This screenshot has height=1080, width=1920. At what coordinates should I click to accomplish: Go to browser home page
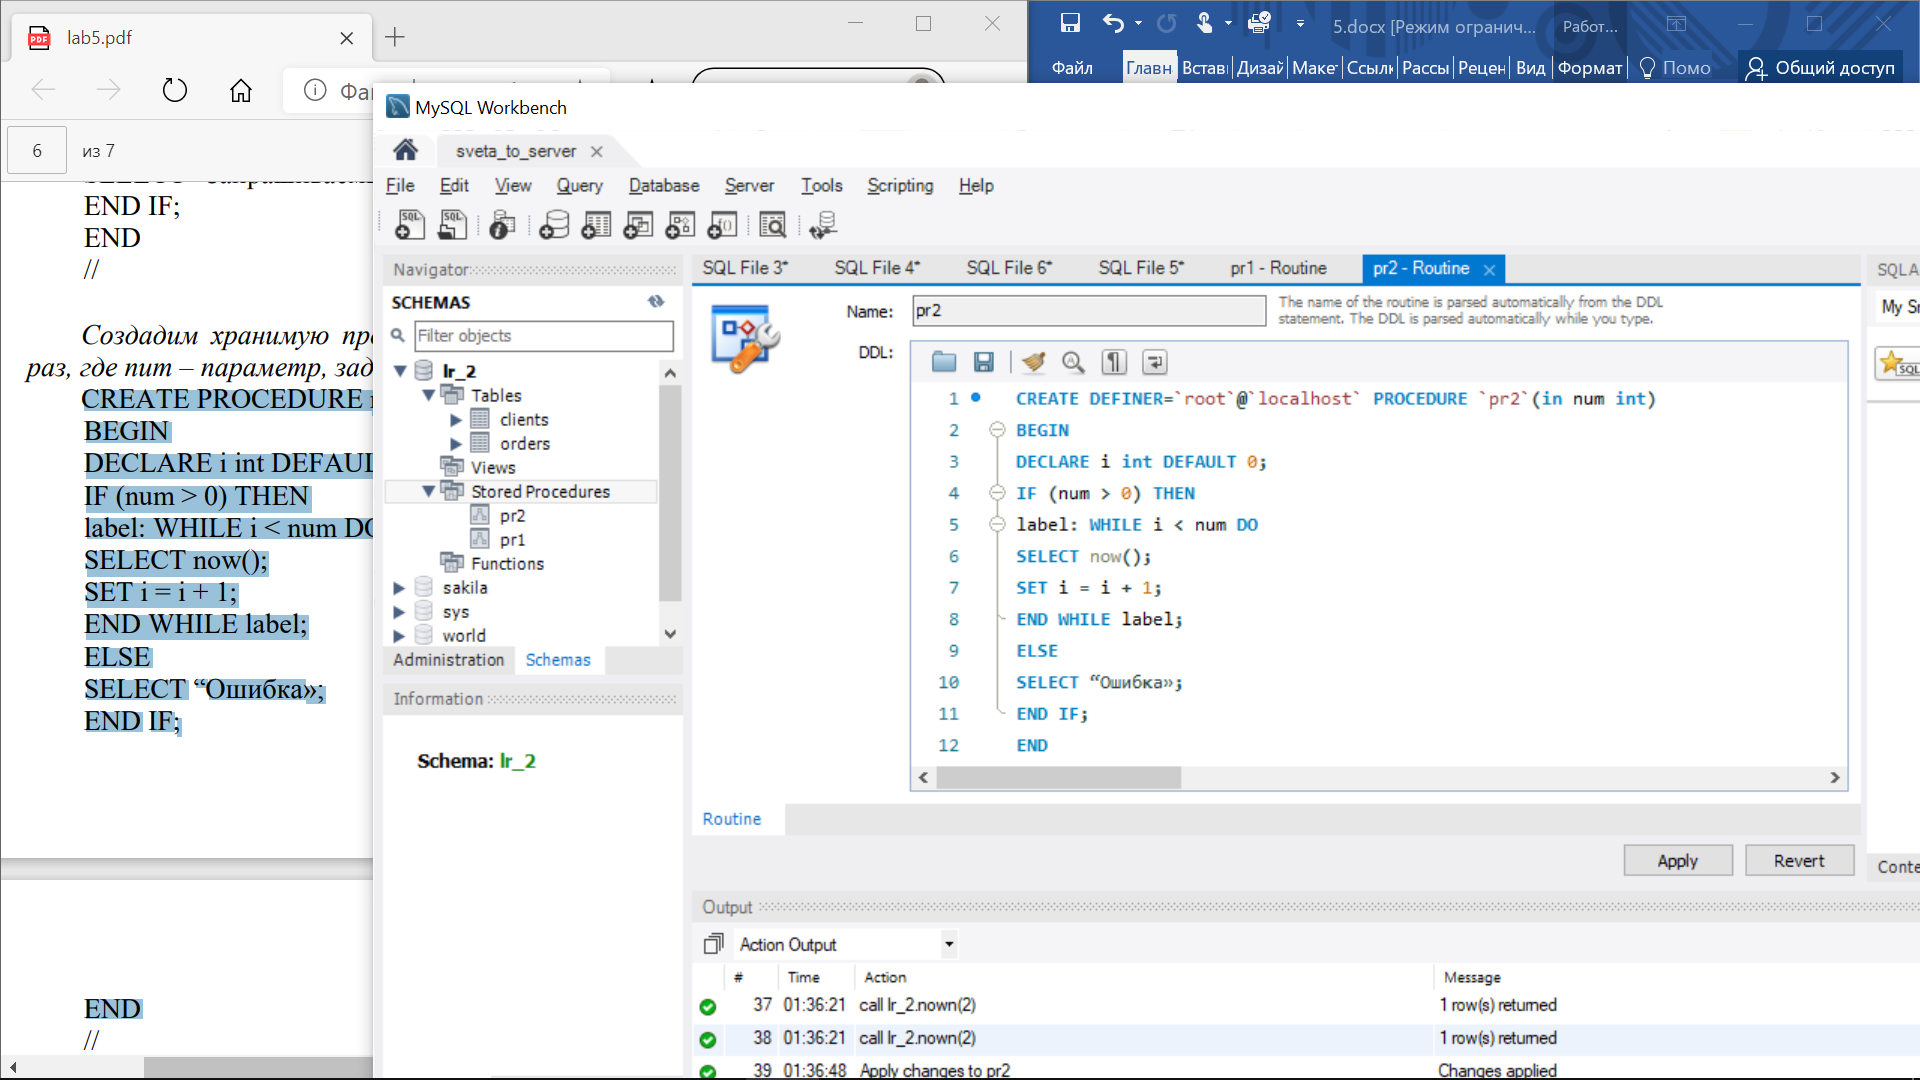pos(241,90)
